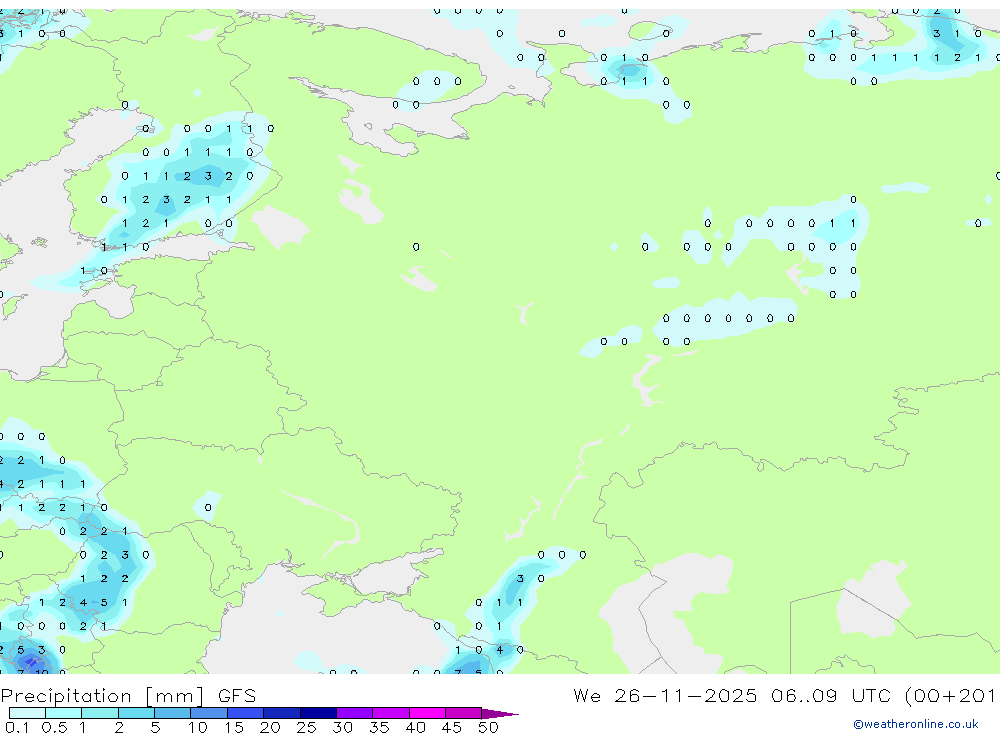Viewport: 1000px width, 733px height.
Task: Click the 0.1–0.5 mm lightest cyan legend swatch
Action: pos(27,713)
